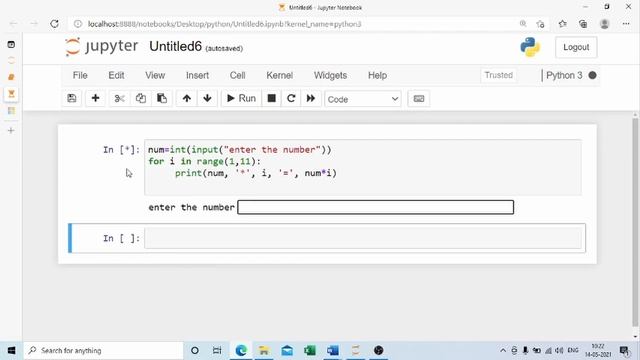Save notebook with the floppy disk icon
Viewport: 640px width, 360px height.
[x=72, y=98]
